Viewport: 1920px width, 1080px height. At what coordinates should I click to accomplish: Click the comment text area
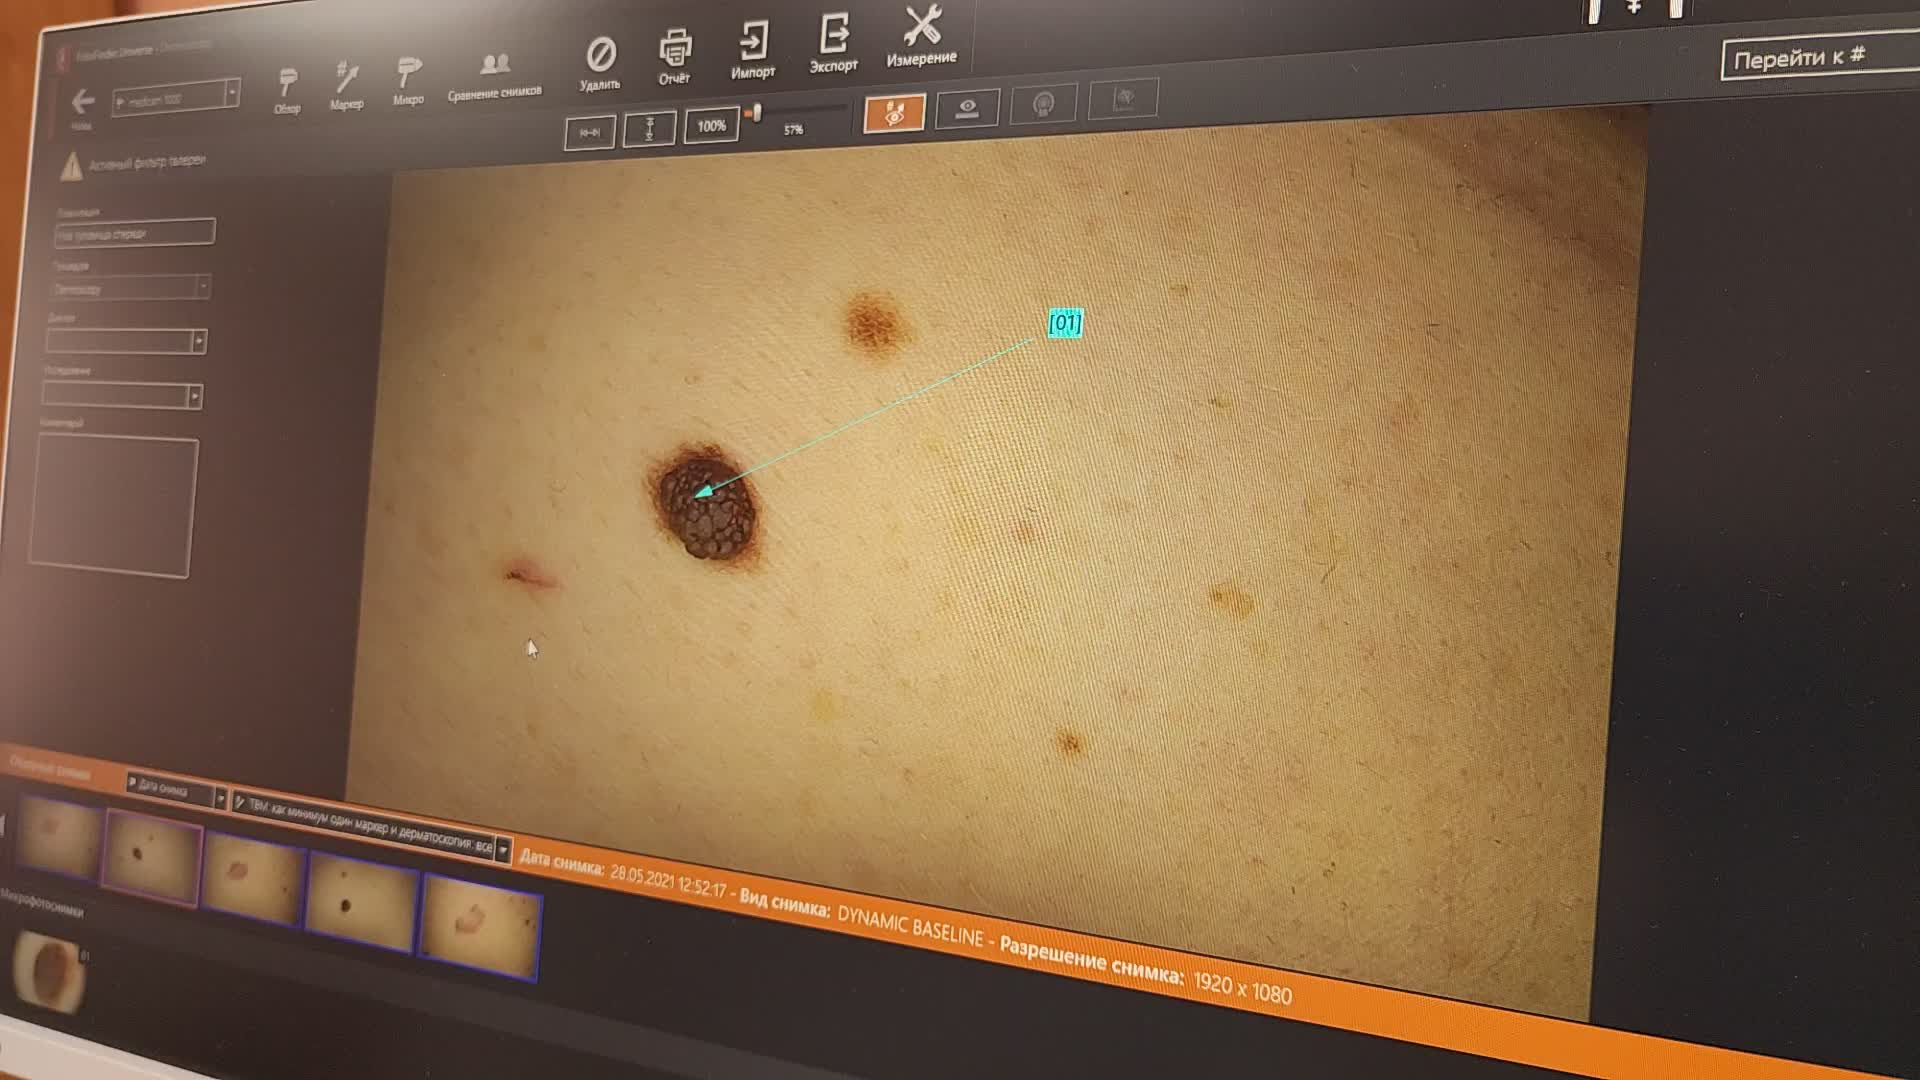coord(113,507)
